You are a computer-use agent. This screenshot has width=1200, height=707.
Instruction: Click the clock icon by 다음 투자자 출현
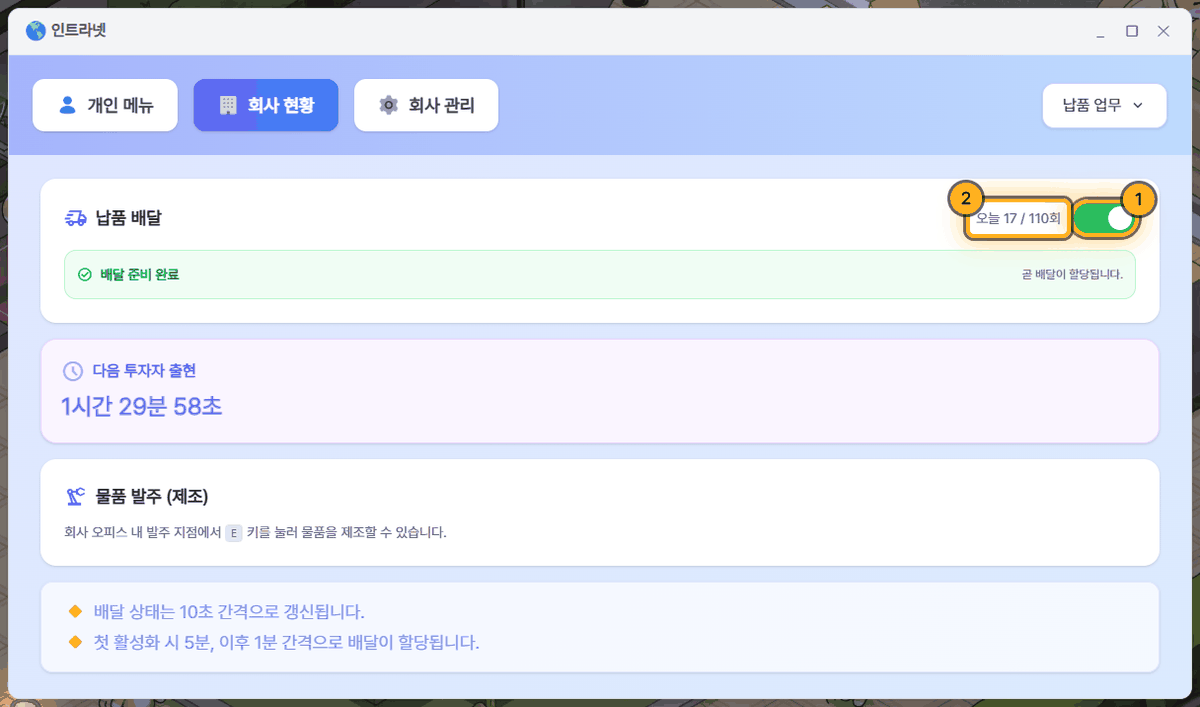pyautogui.click(x=73, y=371)
